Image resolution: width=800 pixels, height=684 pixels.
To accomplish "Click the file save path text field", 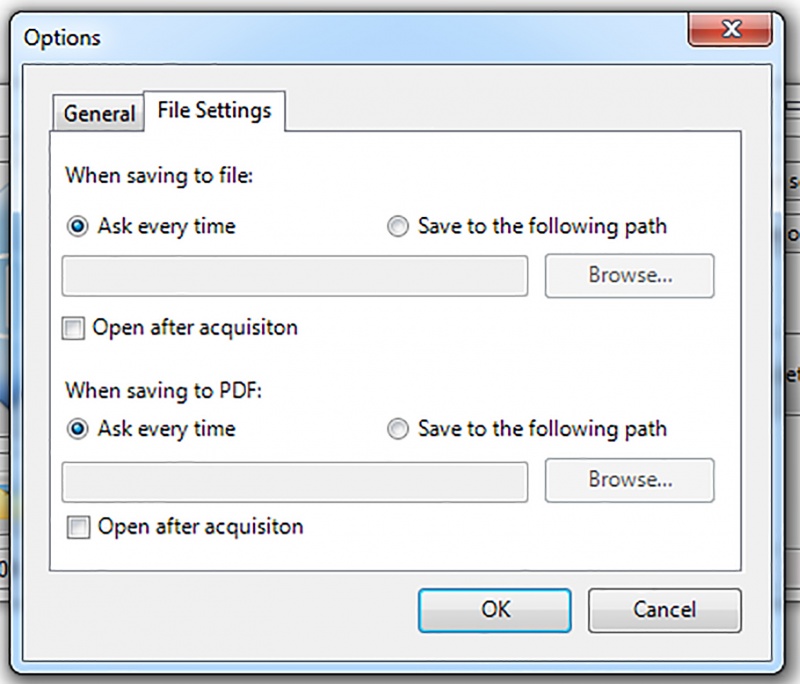I will click(295, 277).
